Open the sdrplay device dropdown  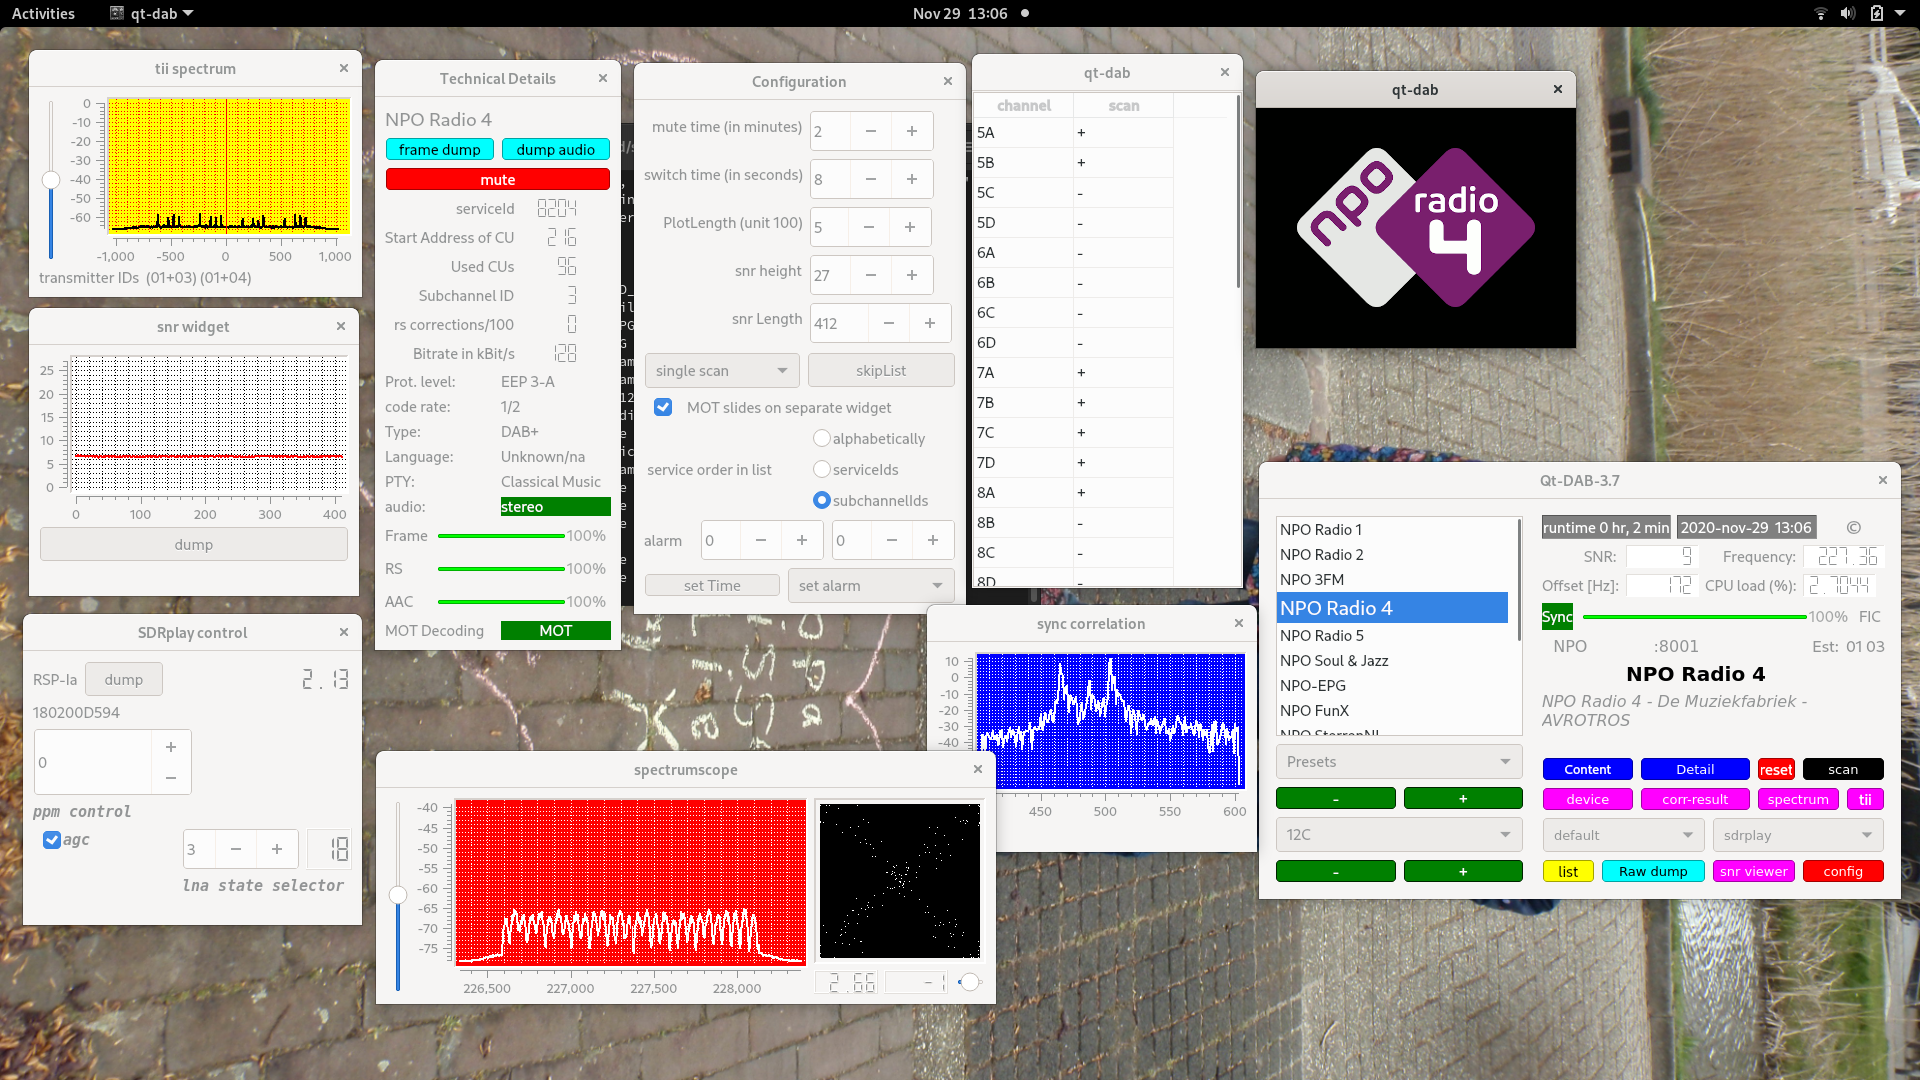pyautogui.click(x=1798, y=834)
